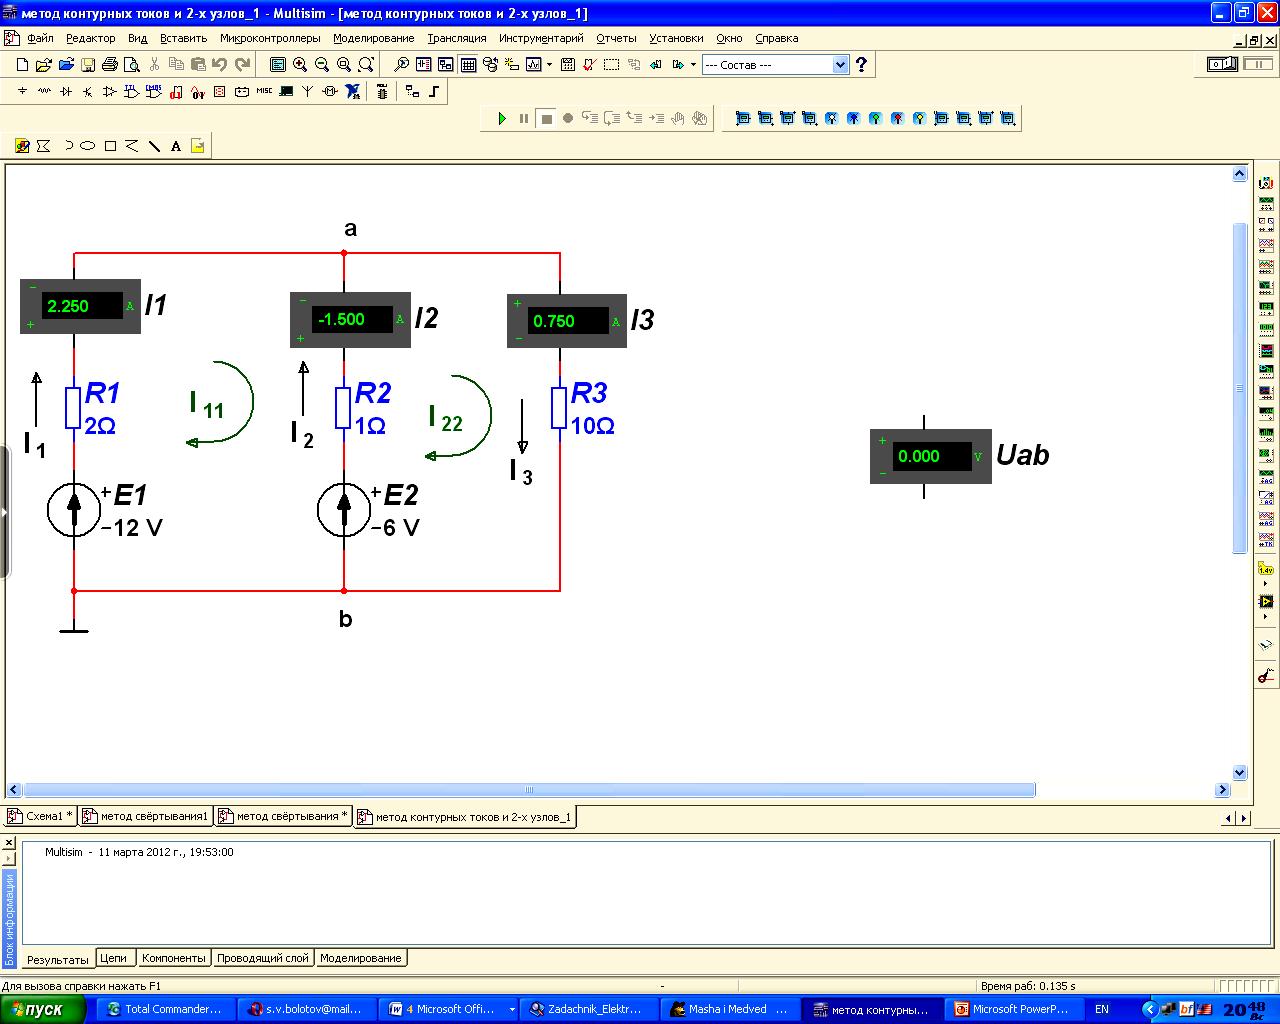Open the "--- Состав ---" dropdown list
Viewport: 1280px width, 1024px height.
tap(840, 65)
